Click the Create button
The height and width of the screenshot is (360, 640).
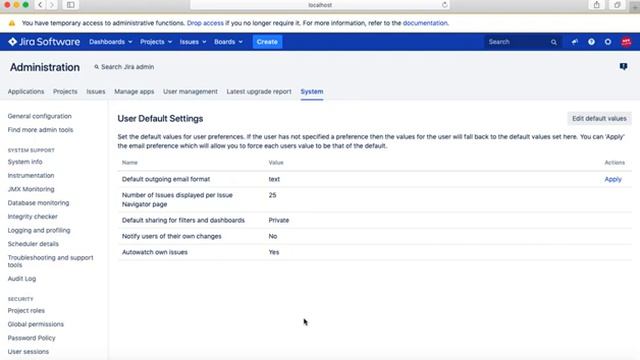point(267,42)
